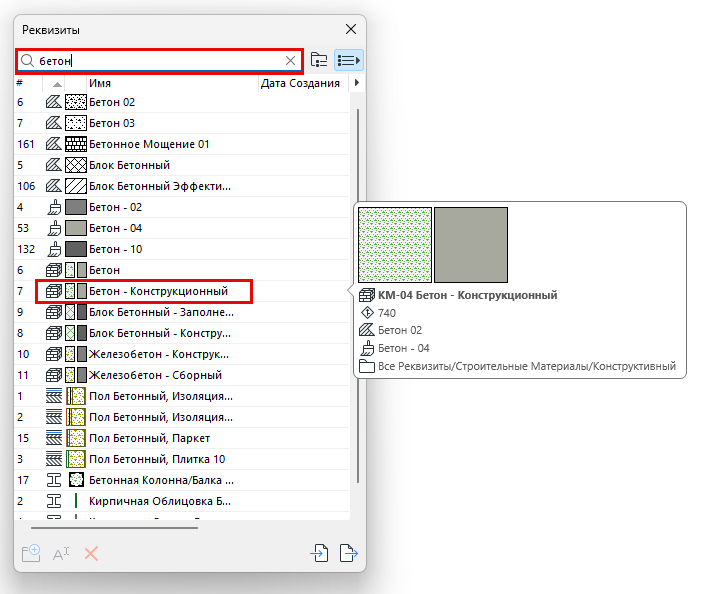Screen dimensions: 701x594
Task: Sort list by the # column header
Action: [29, 83]
